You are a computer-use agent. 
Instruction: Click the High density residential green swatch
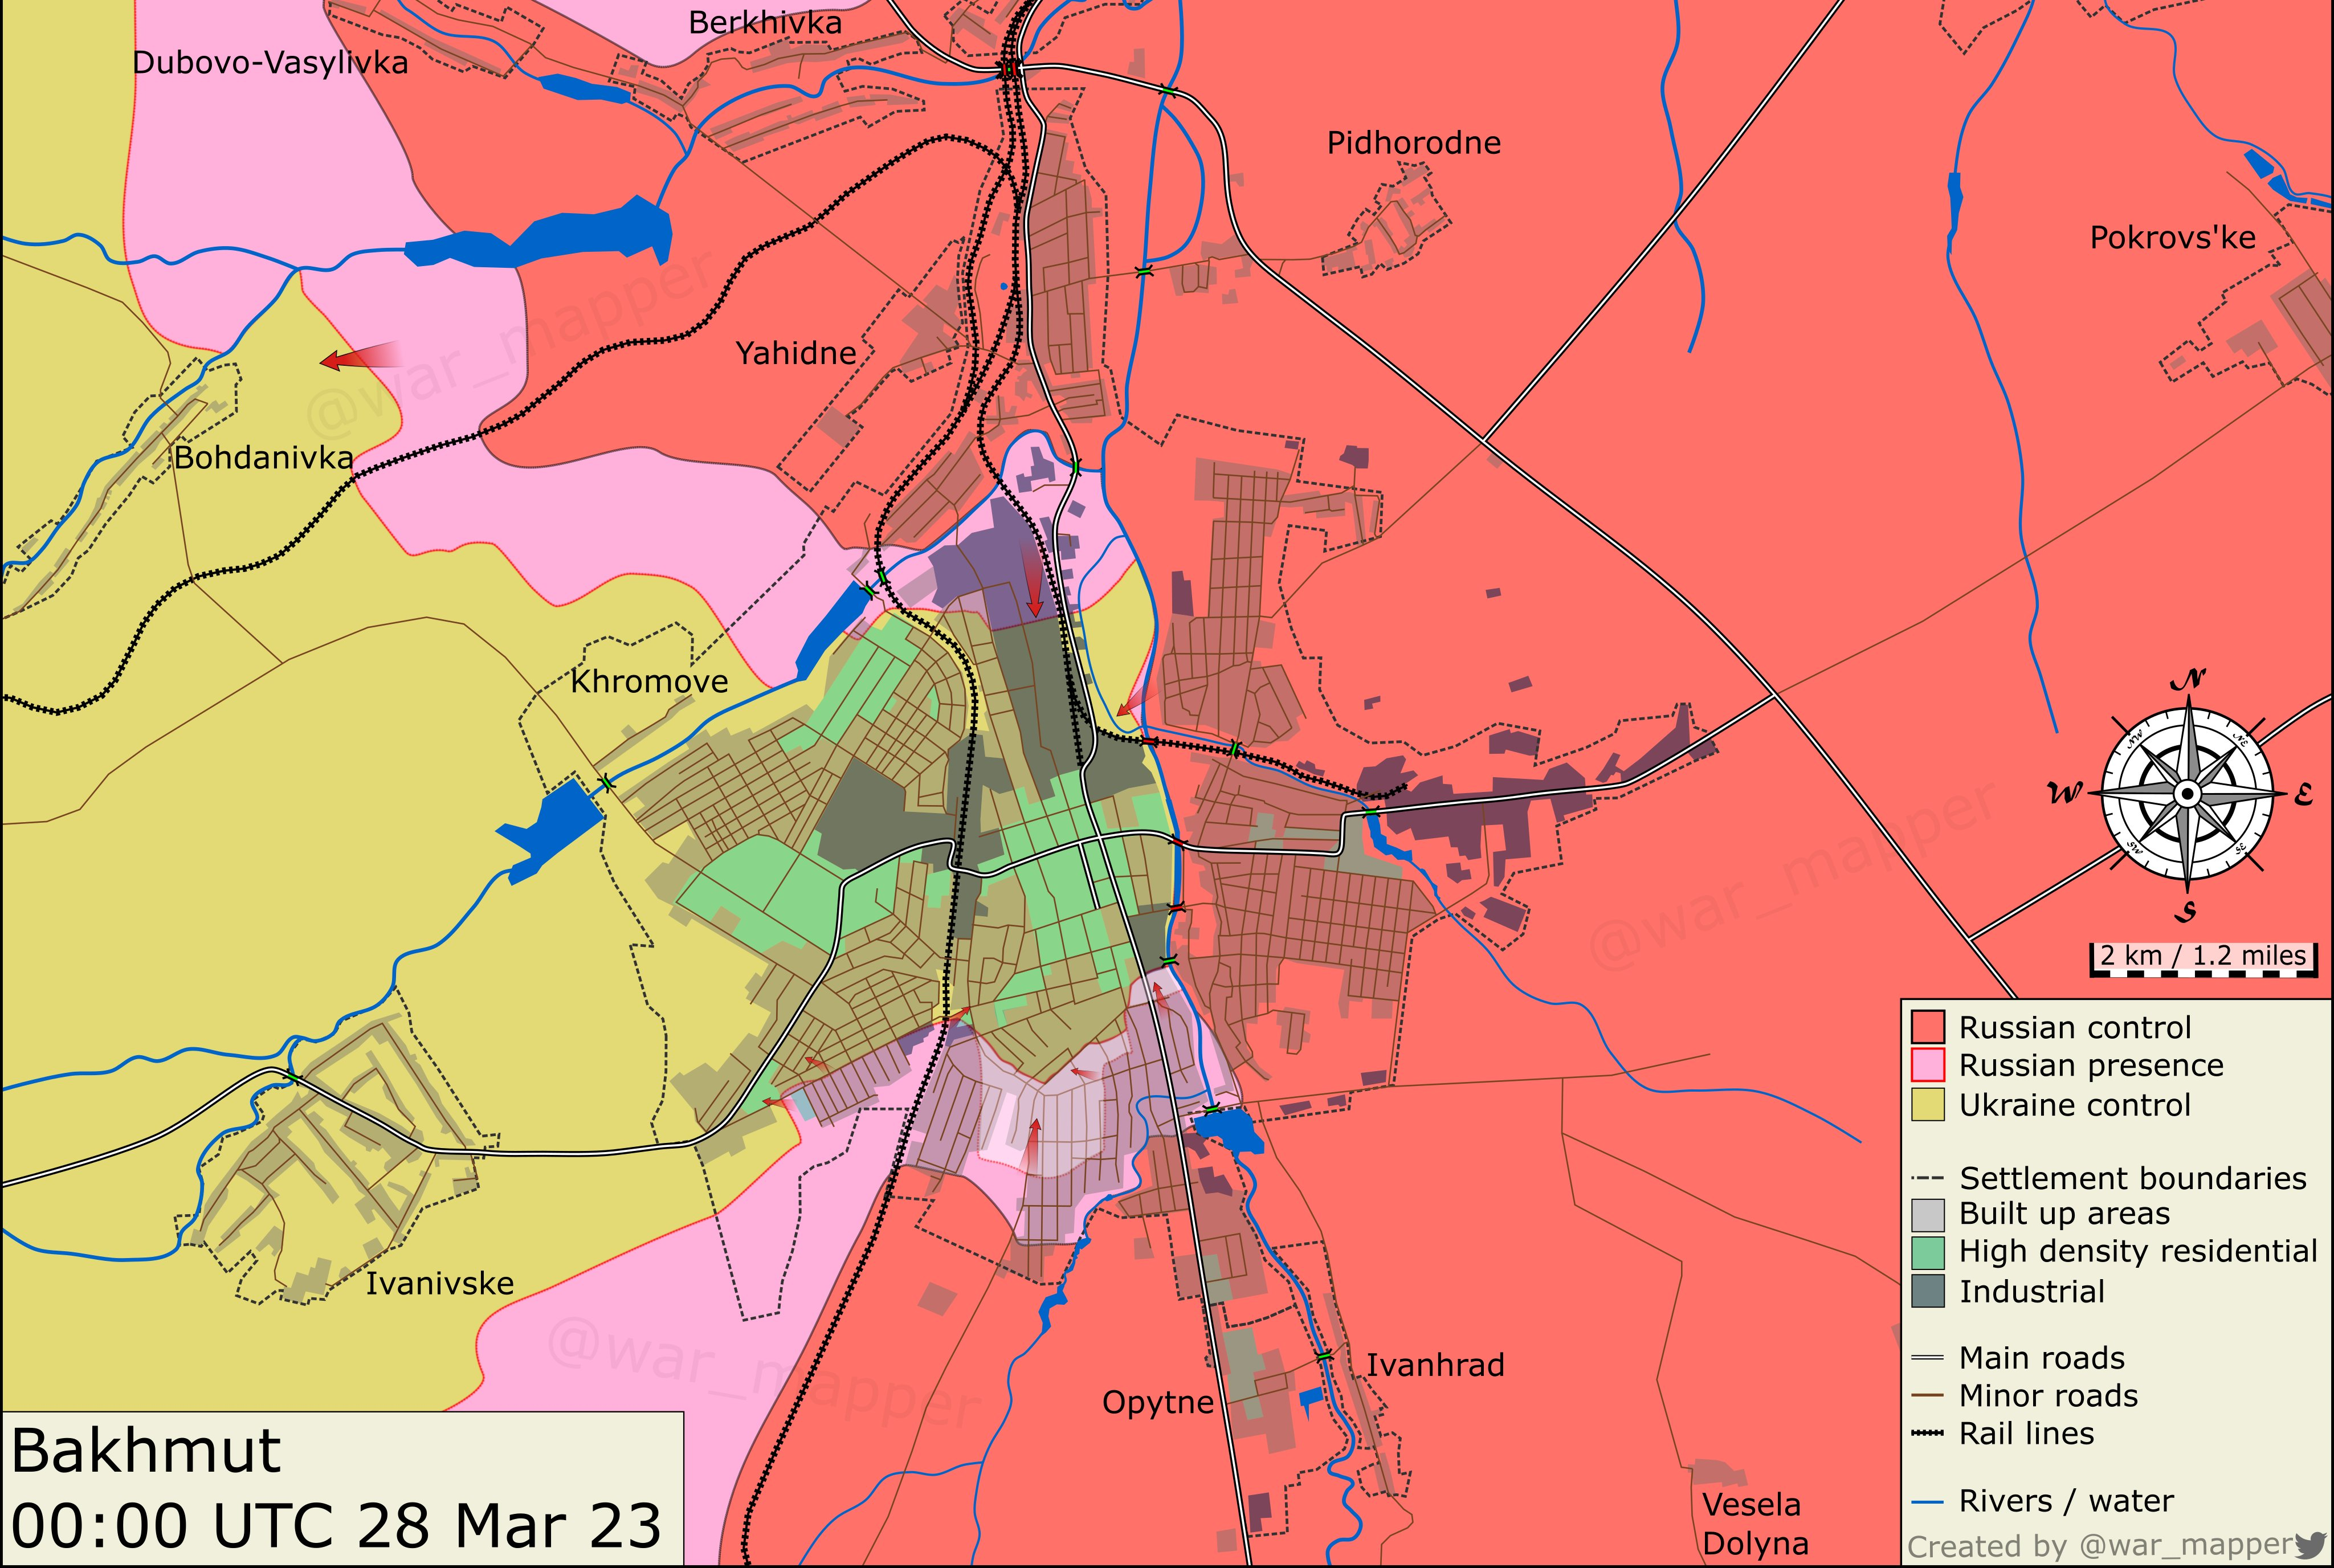click(1927, 1252)
